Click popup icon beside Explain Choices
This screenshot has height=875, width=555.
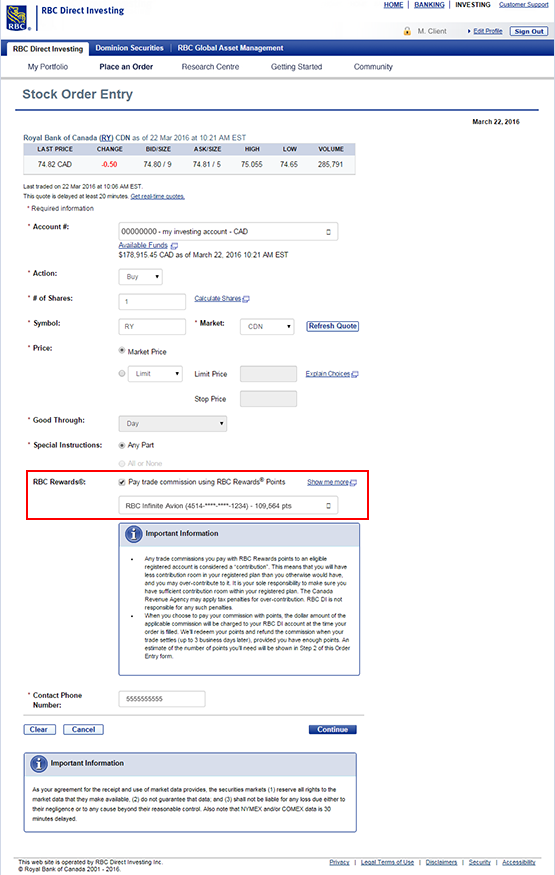(x=355, y=374)
